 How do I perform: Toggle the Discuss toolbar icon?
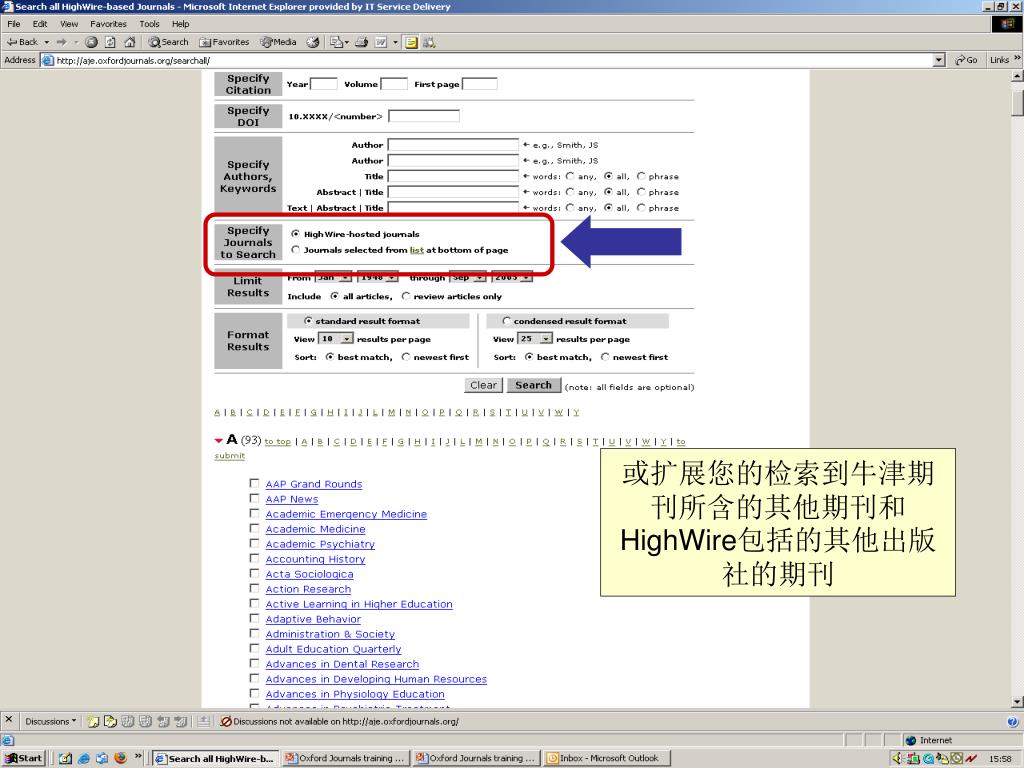click(411, 42)
